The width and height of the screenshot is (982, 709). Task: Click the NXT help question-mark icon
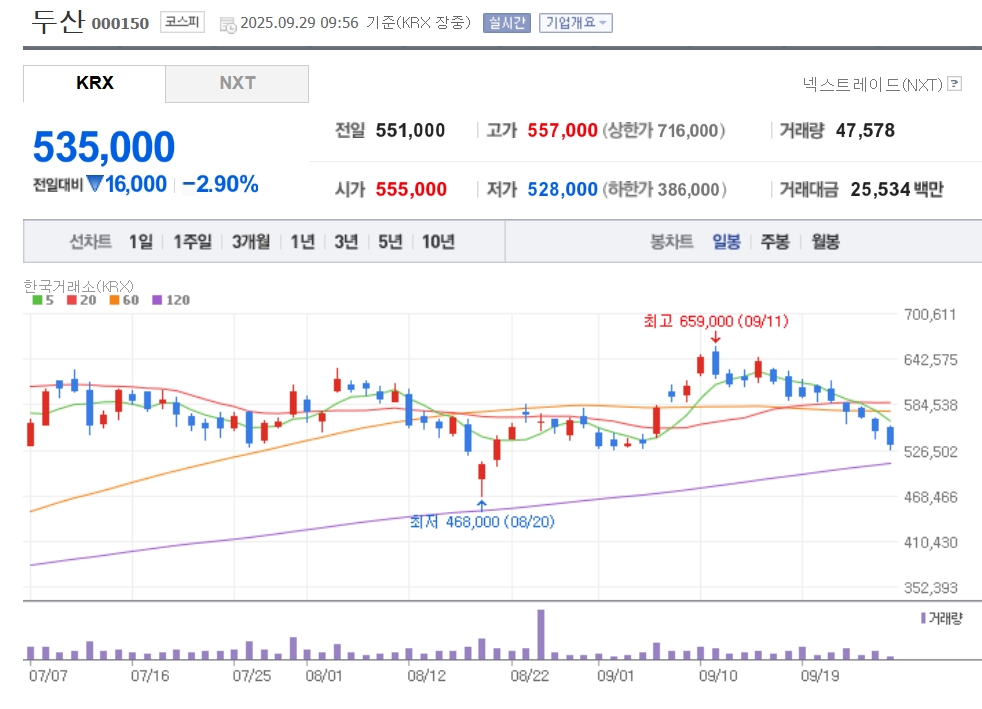tap(955, 84)
